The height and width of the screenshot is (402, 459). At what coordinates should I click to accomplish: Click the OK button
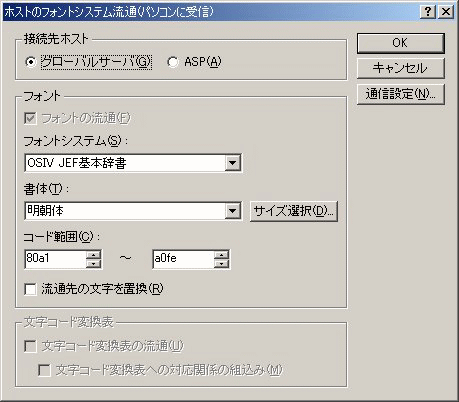401,43
